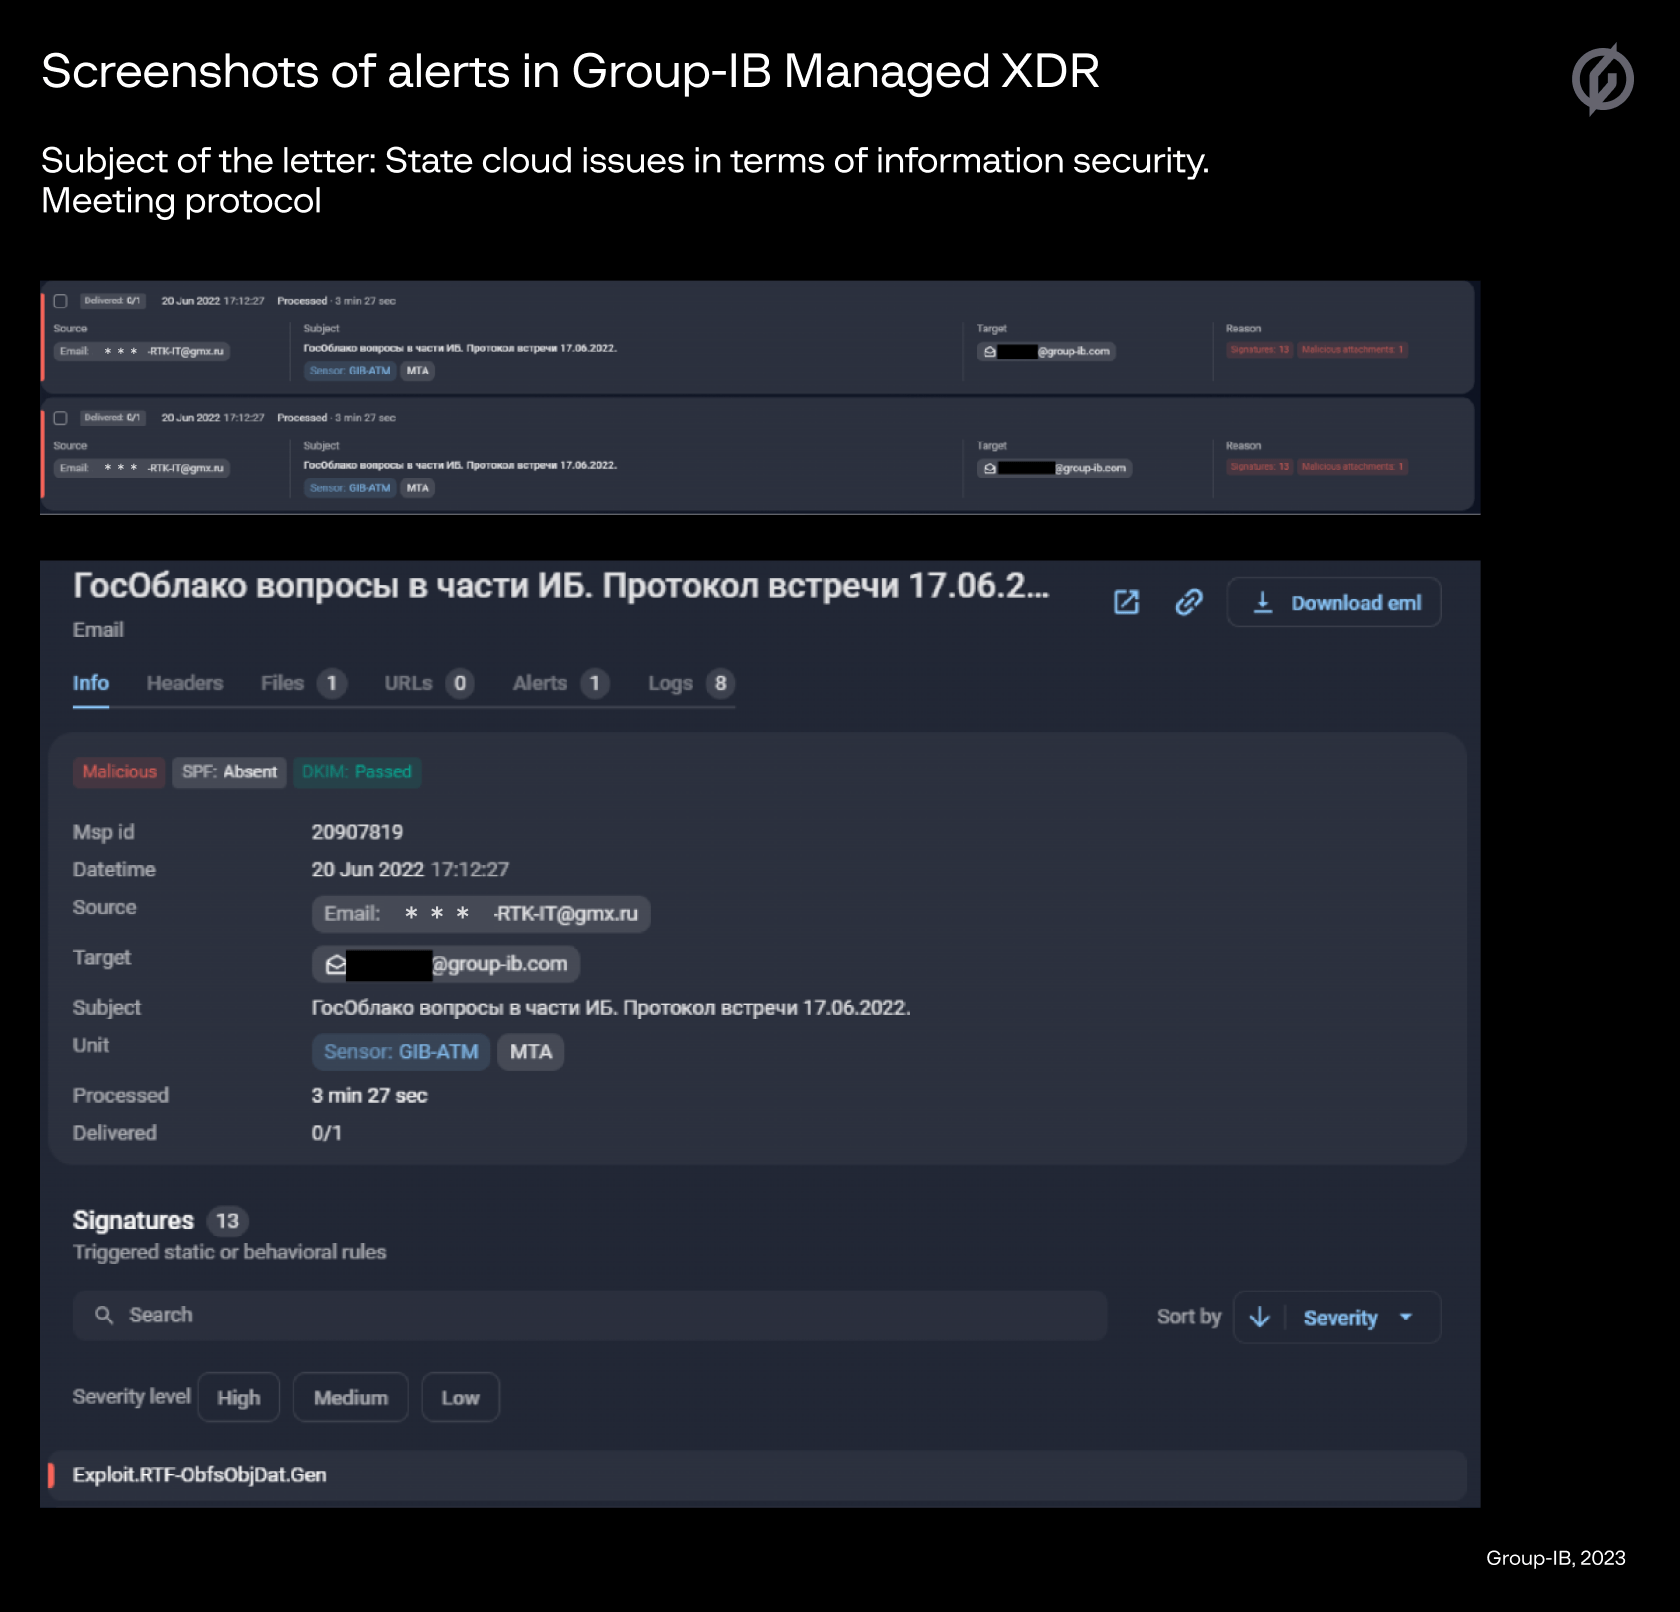Click the Datetime value 20 Jun 2022 17:12:27 in details
This screenshot has height=1612, width=1680.
pos(410,870)
